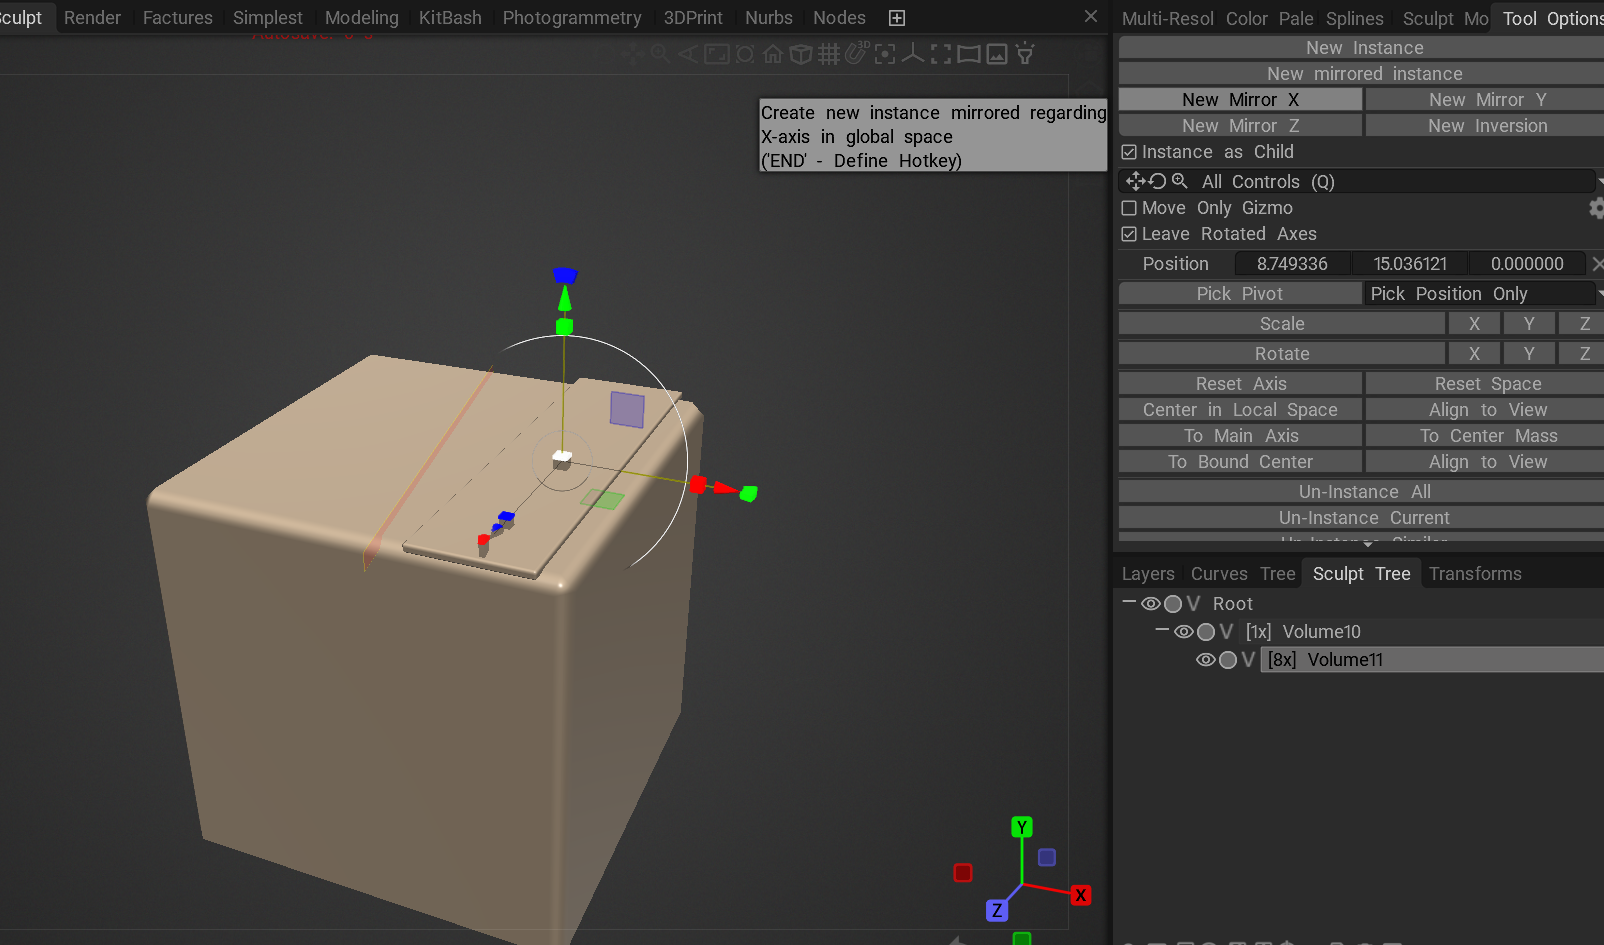The image size is (1604, 945).
Task: Click the 3D magnet snapping icon
Action: pos(857,53)
